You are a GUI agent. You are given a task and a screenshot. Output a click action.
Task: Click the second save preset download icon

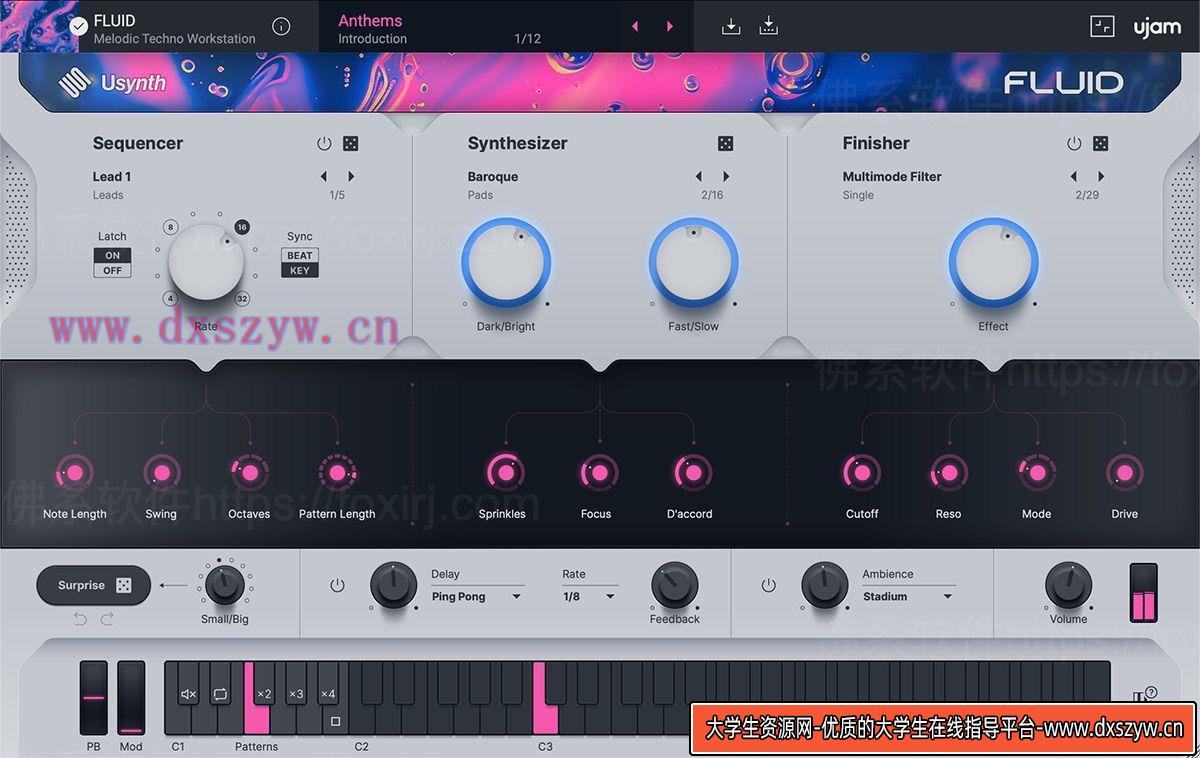tap(768, 27)
